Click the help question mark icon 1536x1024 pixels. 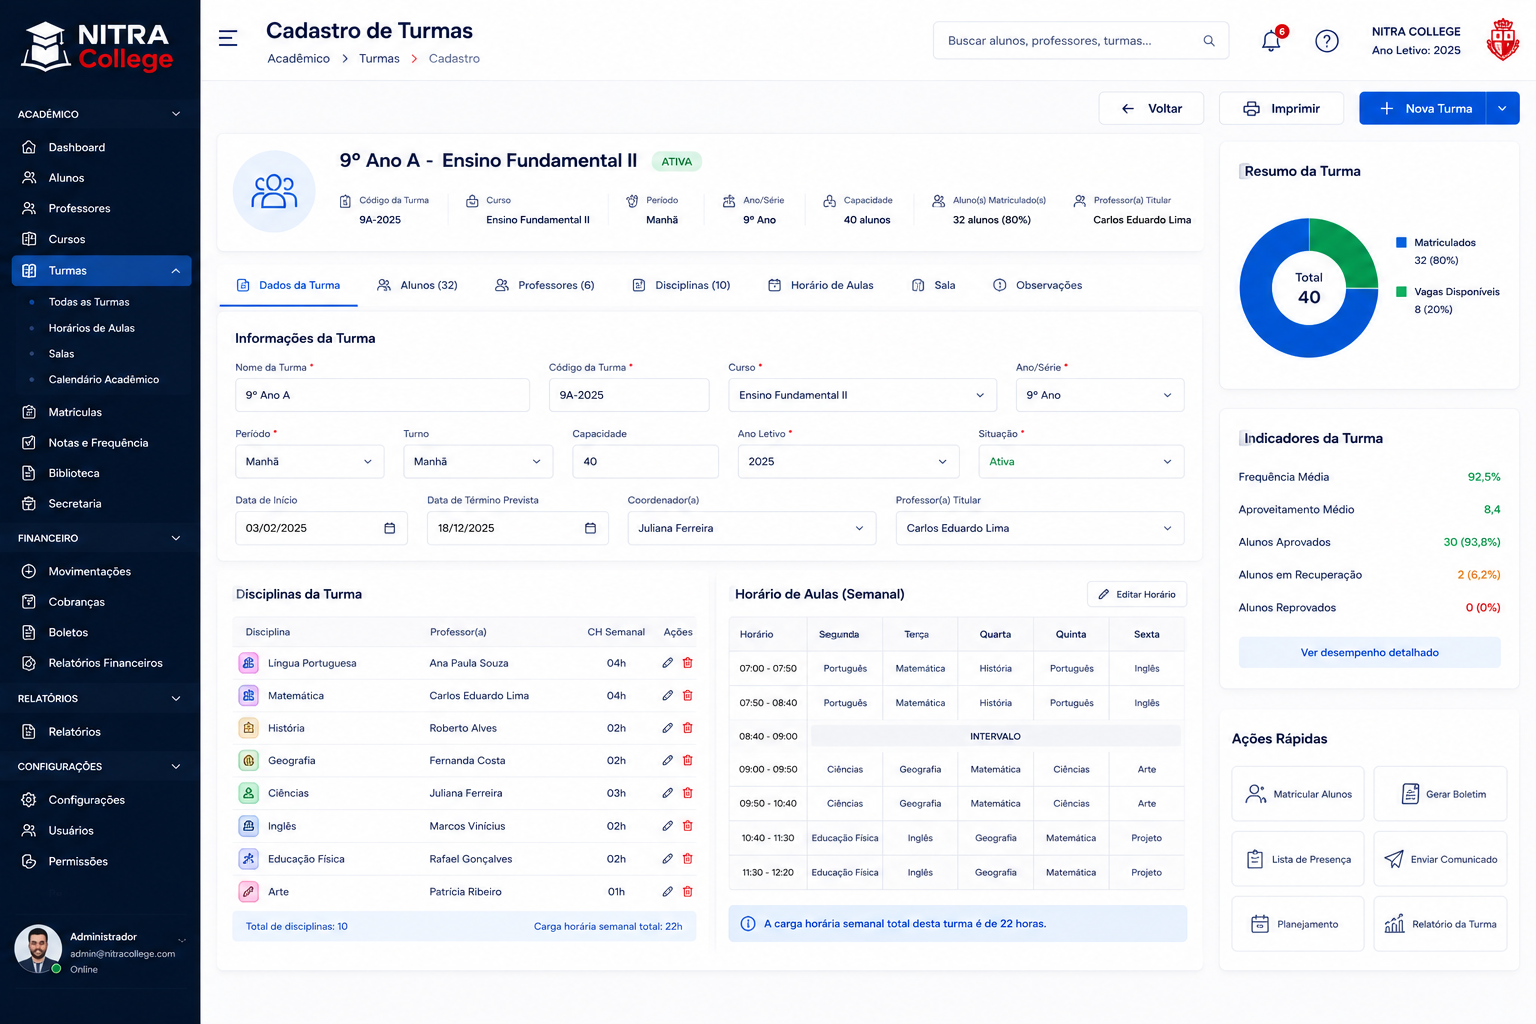pyautogui.click(x=1327, y=41)
